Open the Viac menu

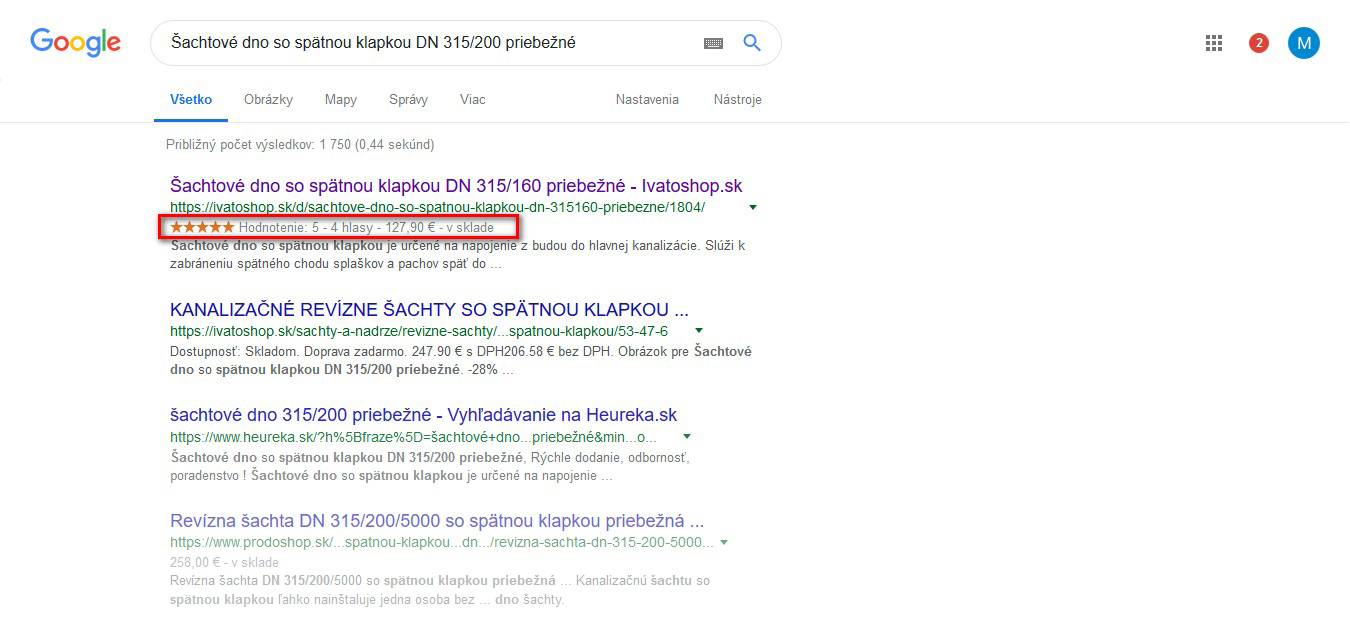click(473, 100)
